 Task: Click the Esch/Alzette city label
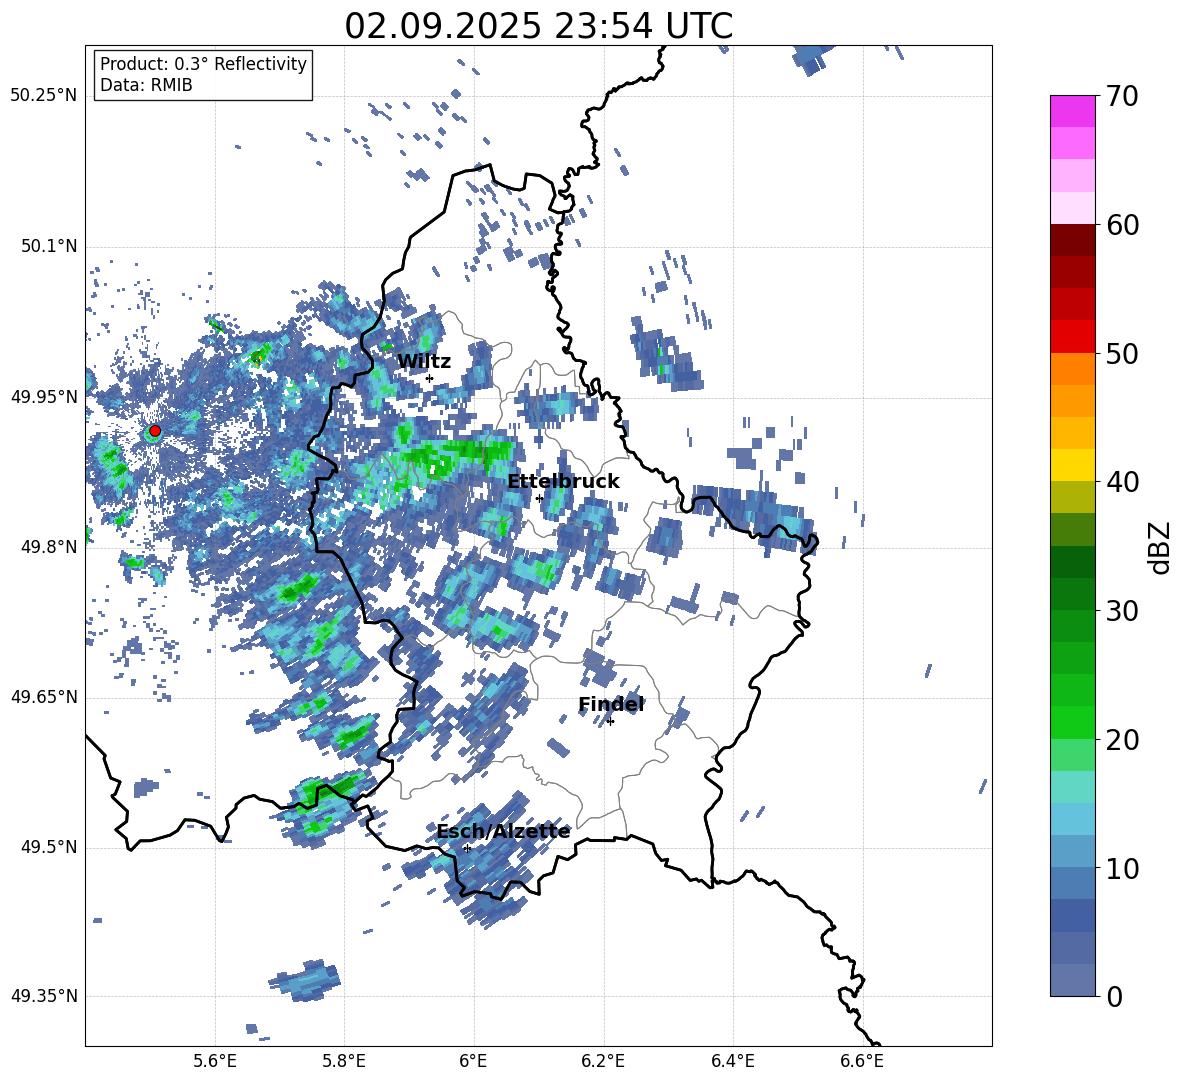pyautogui.click(x=503, y=831)
